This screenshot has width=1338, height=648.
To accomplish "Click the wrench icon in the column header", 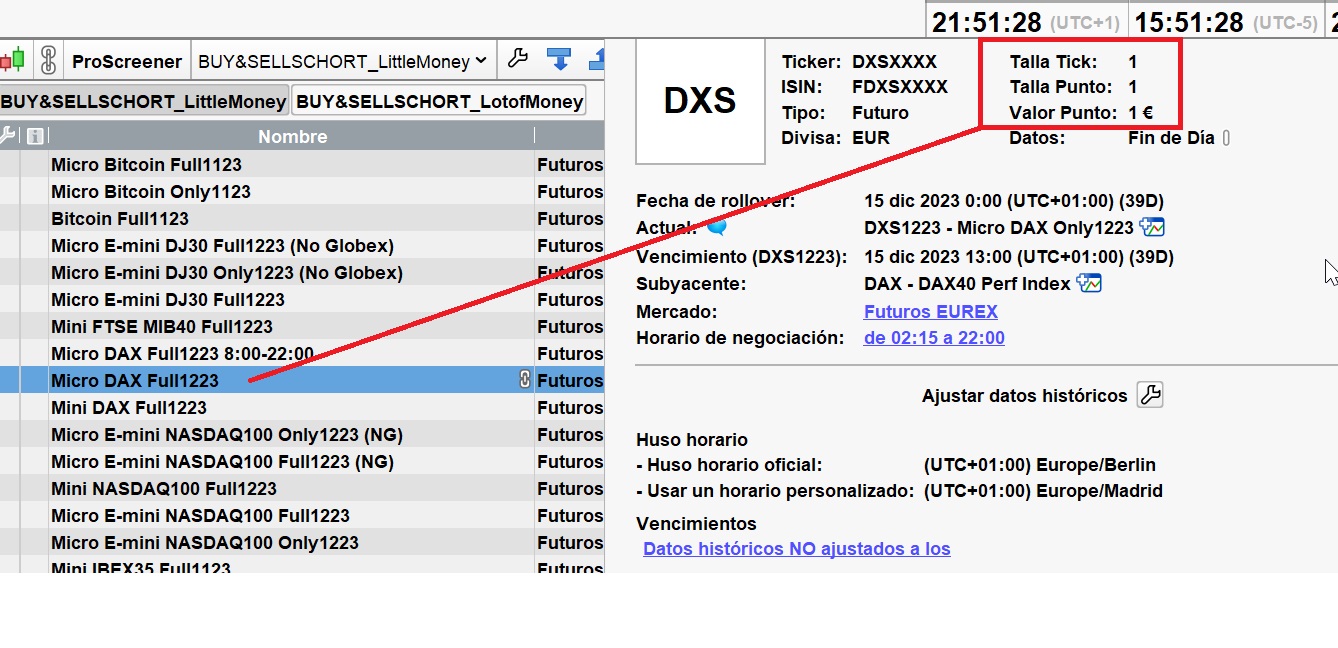I will pos(7,136).
